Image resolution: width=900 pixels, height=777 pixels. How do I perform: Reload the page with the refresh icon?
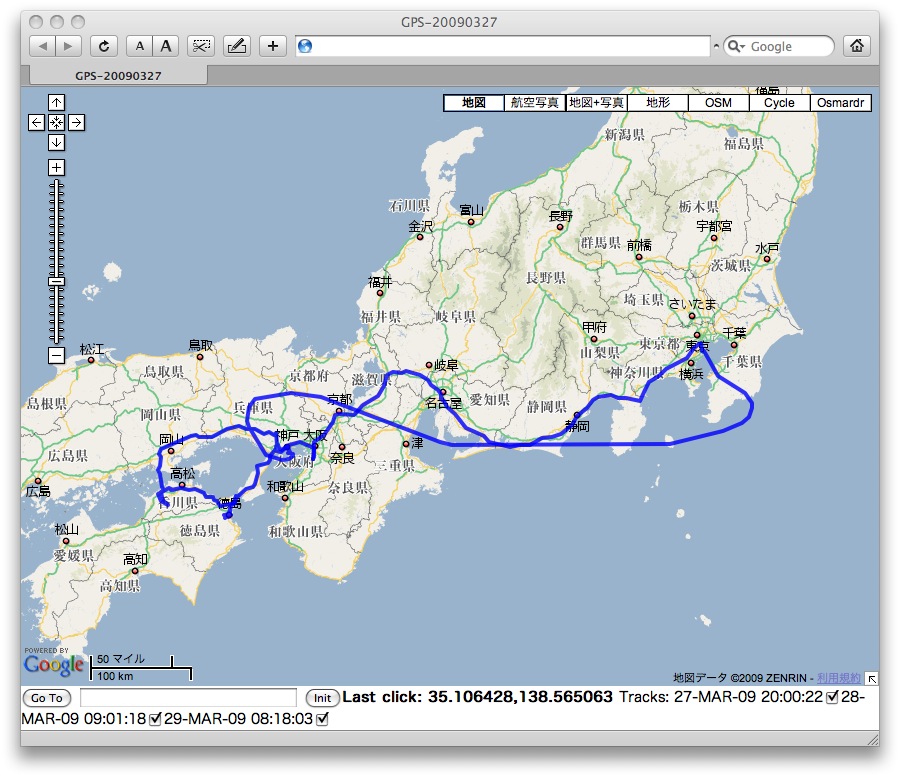(104, 46)
